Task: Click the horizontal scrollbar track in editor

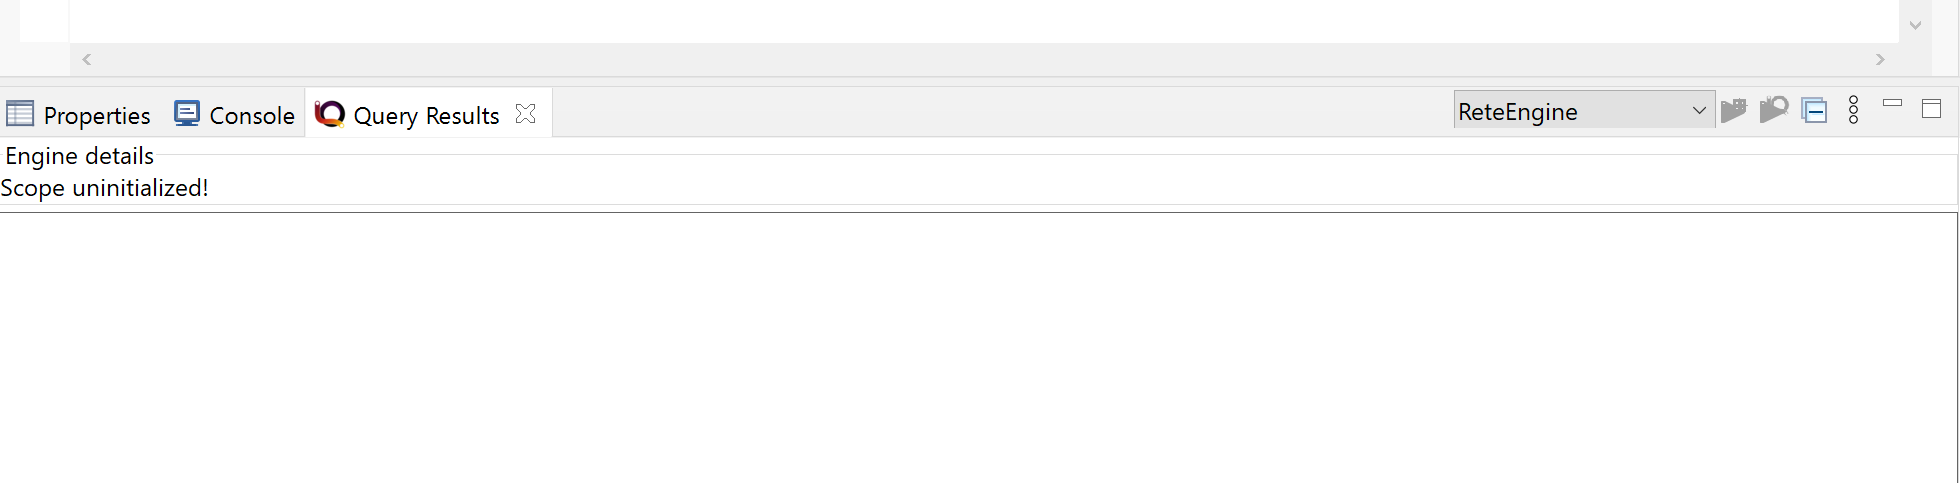Action: pos(983,59)
